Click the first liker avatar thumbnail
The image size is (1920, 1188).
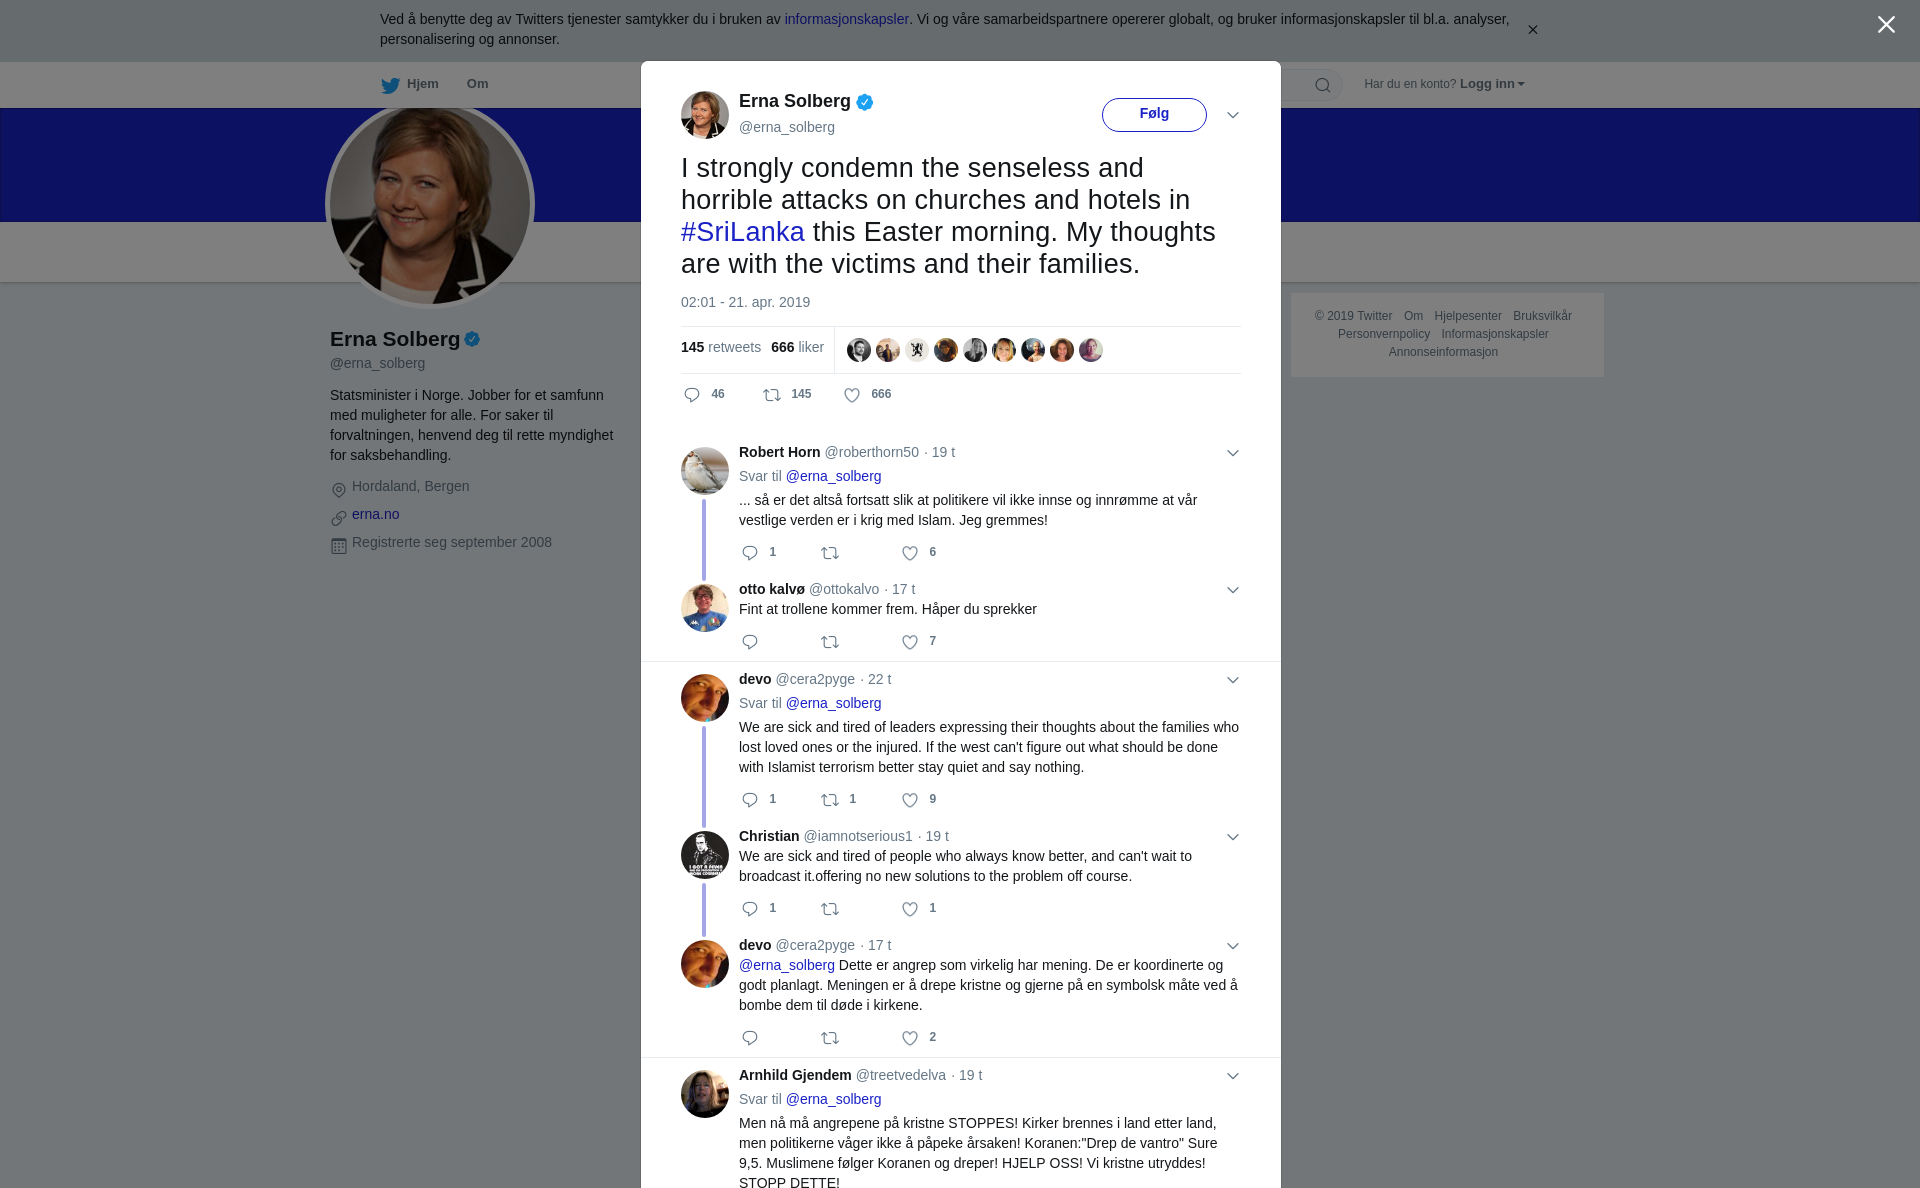[859, 350]
